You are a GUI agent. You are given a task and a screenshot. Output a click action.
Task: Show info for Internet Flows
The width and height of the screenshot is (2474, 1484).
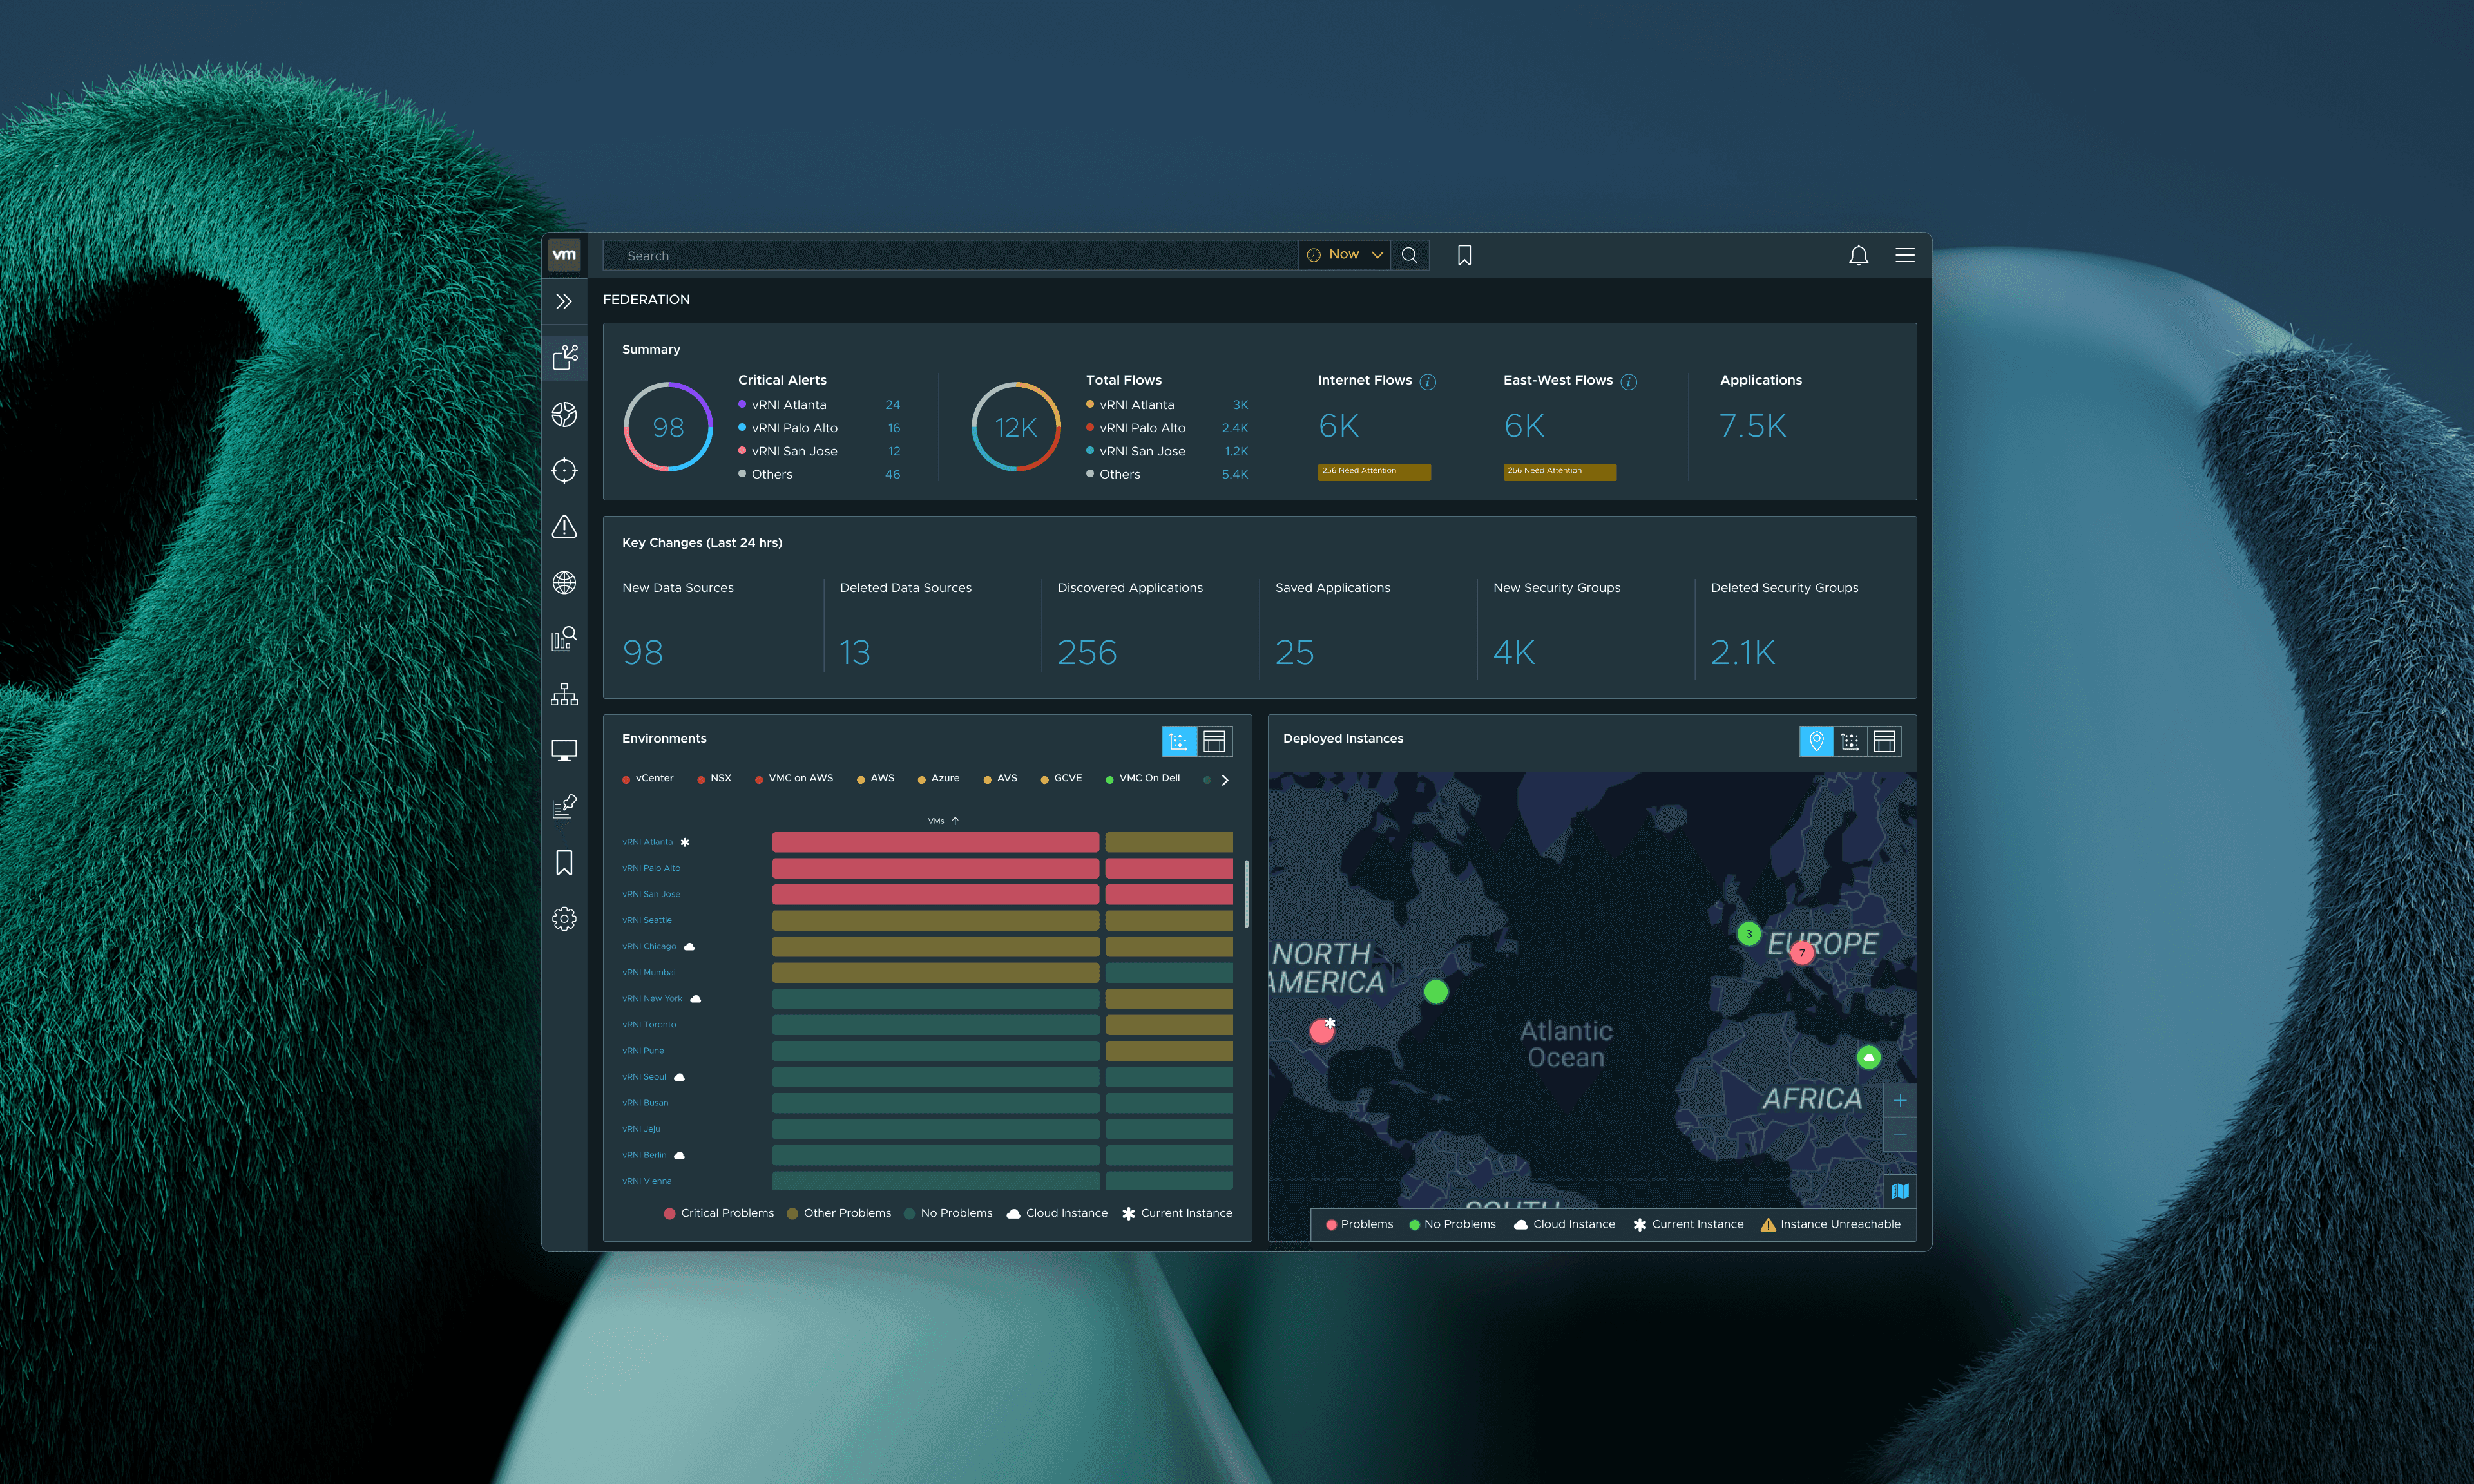(1428, 382)
